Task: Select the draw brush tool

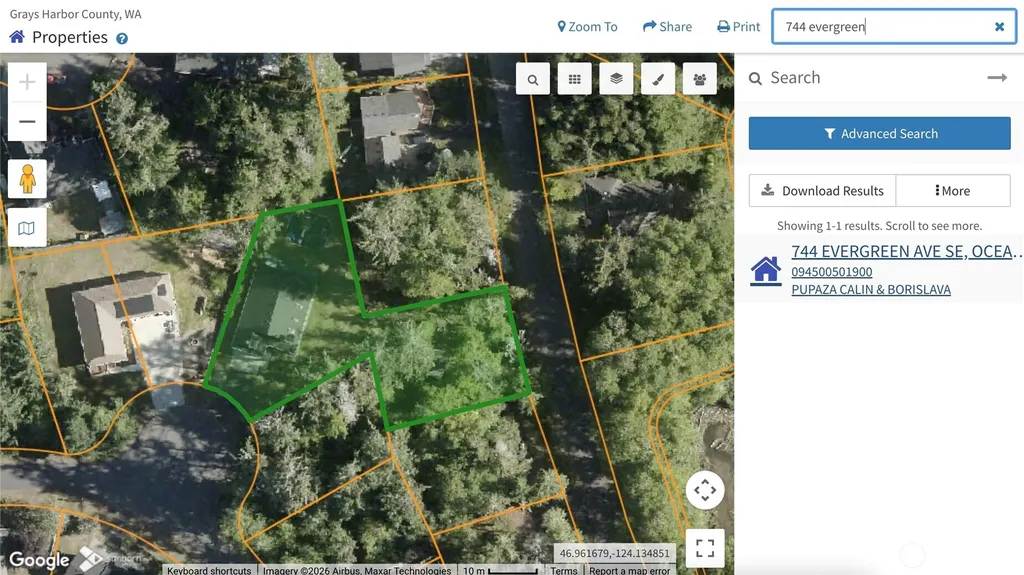Action: pyautogui.click(x=658, y=79)
